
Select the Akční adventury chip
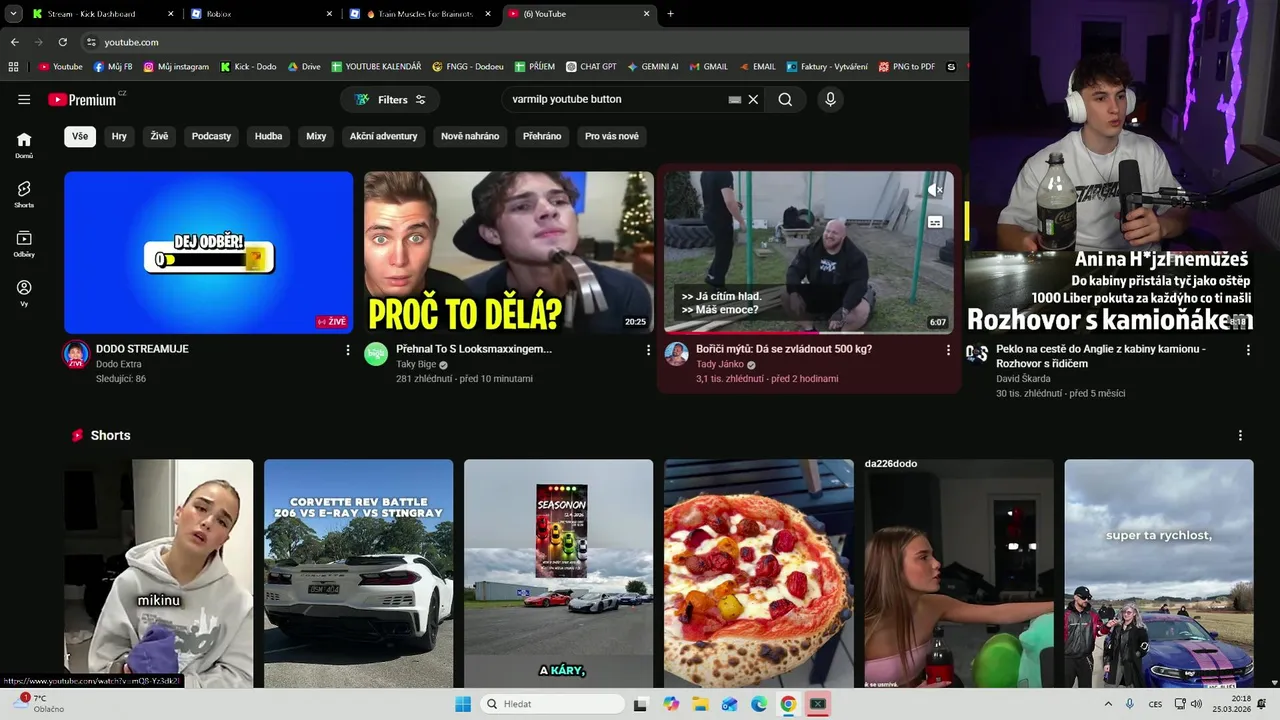(x=383, y=136)
